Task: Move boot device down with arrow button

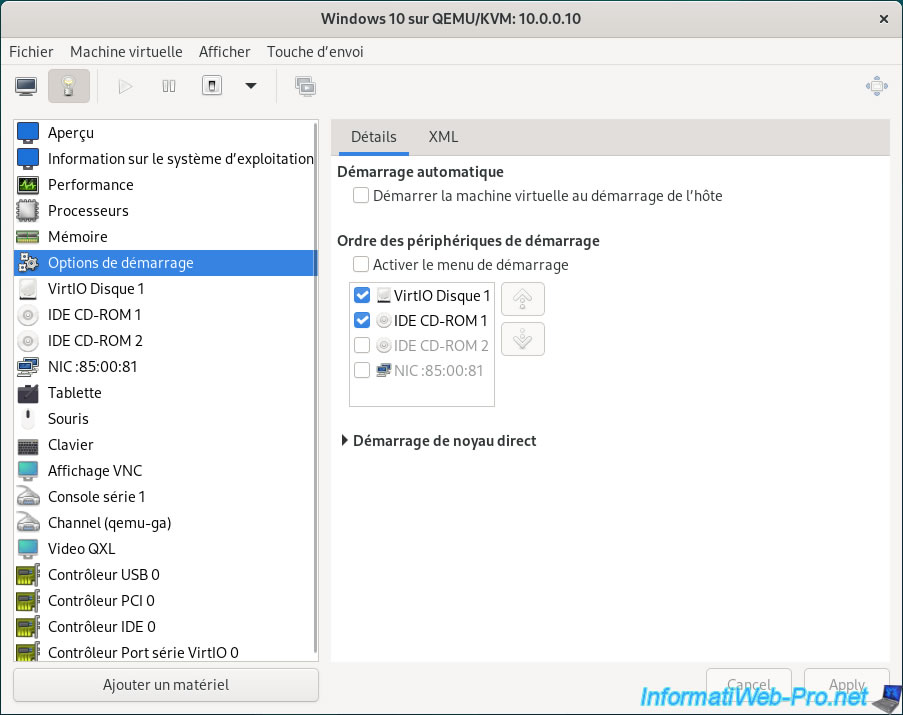Action: click(522, 339)
